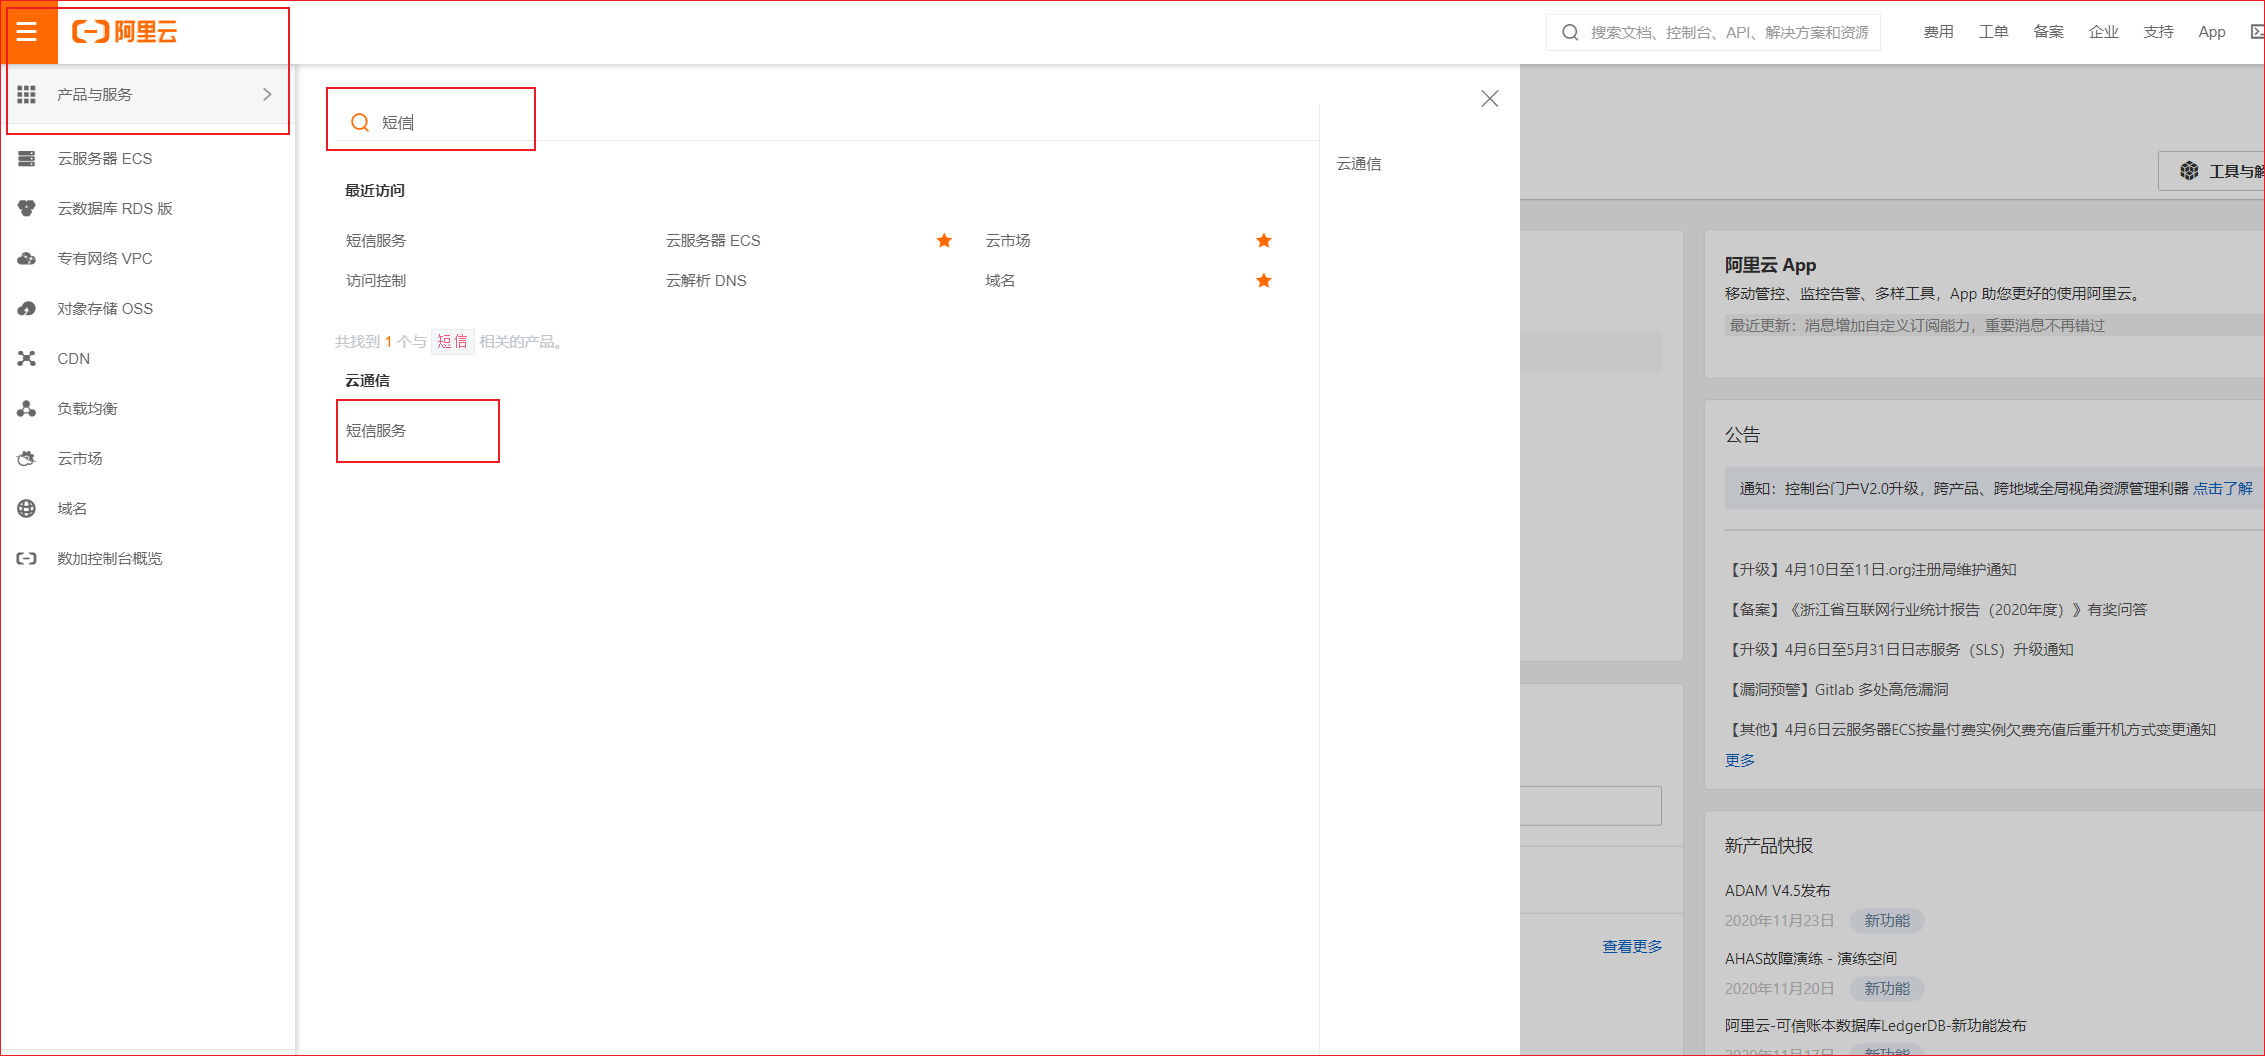Image resolution: width=2265 pixels, height=1056 pixels.
Task: Open 云服务器 ECS under 最近访问
Action: tap(713, 241)
